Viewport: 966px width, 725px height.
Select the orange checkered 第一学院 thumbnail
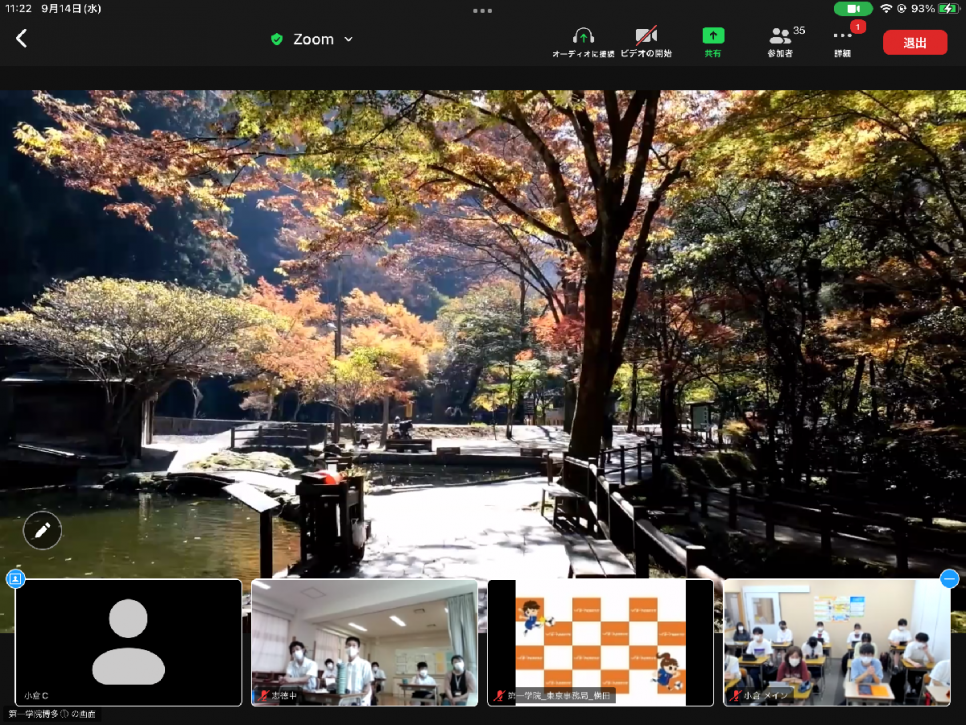point(600,642)
